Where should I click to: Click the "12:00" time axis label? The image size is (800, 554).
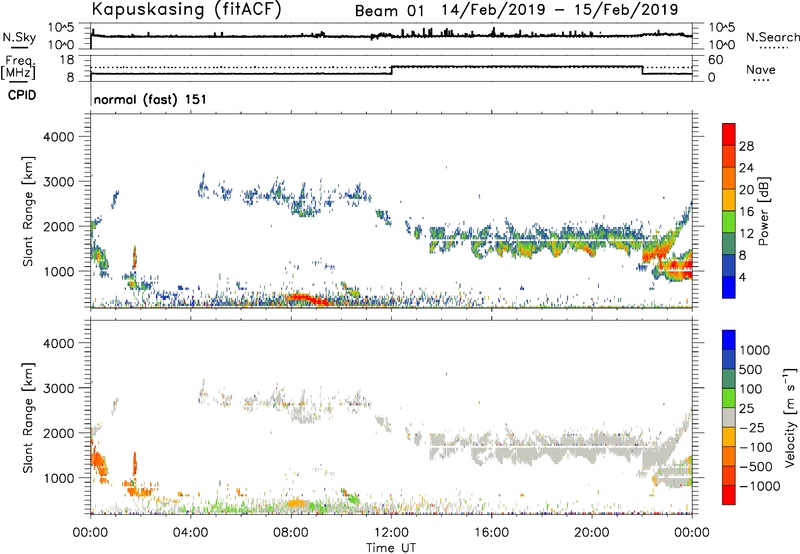point(391,533)
